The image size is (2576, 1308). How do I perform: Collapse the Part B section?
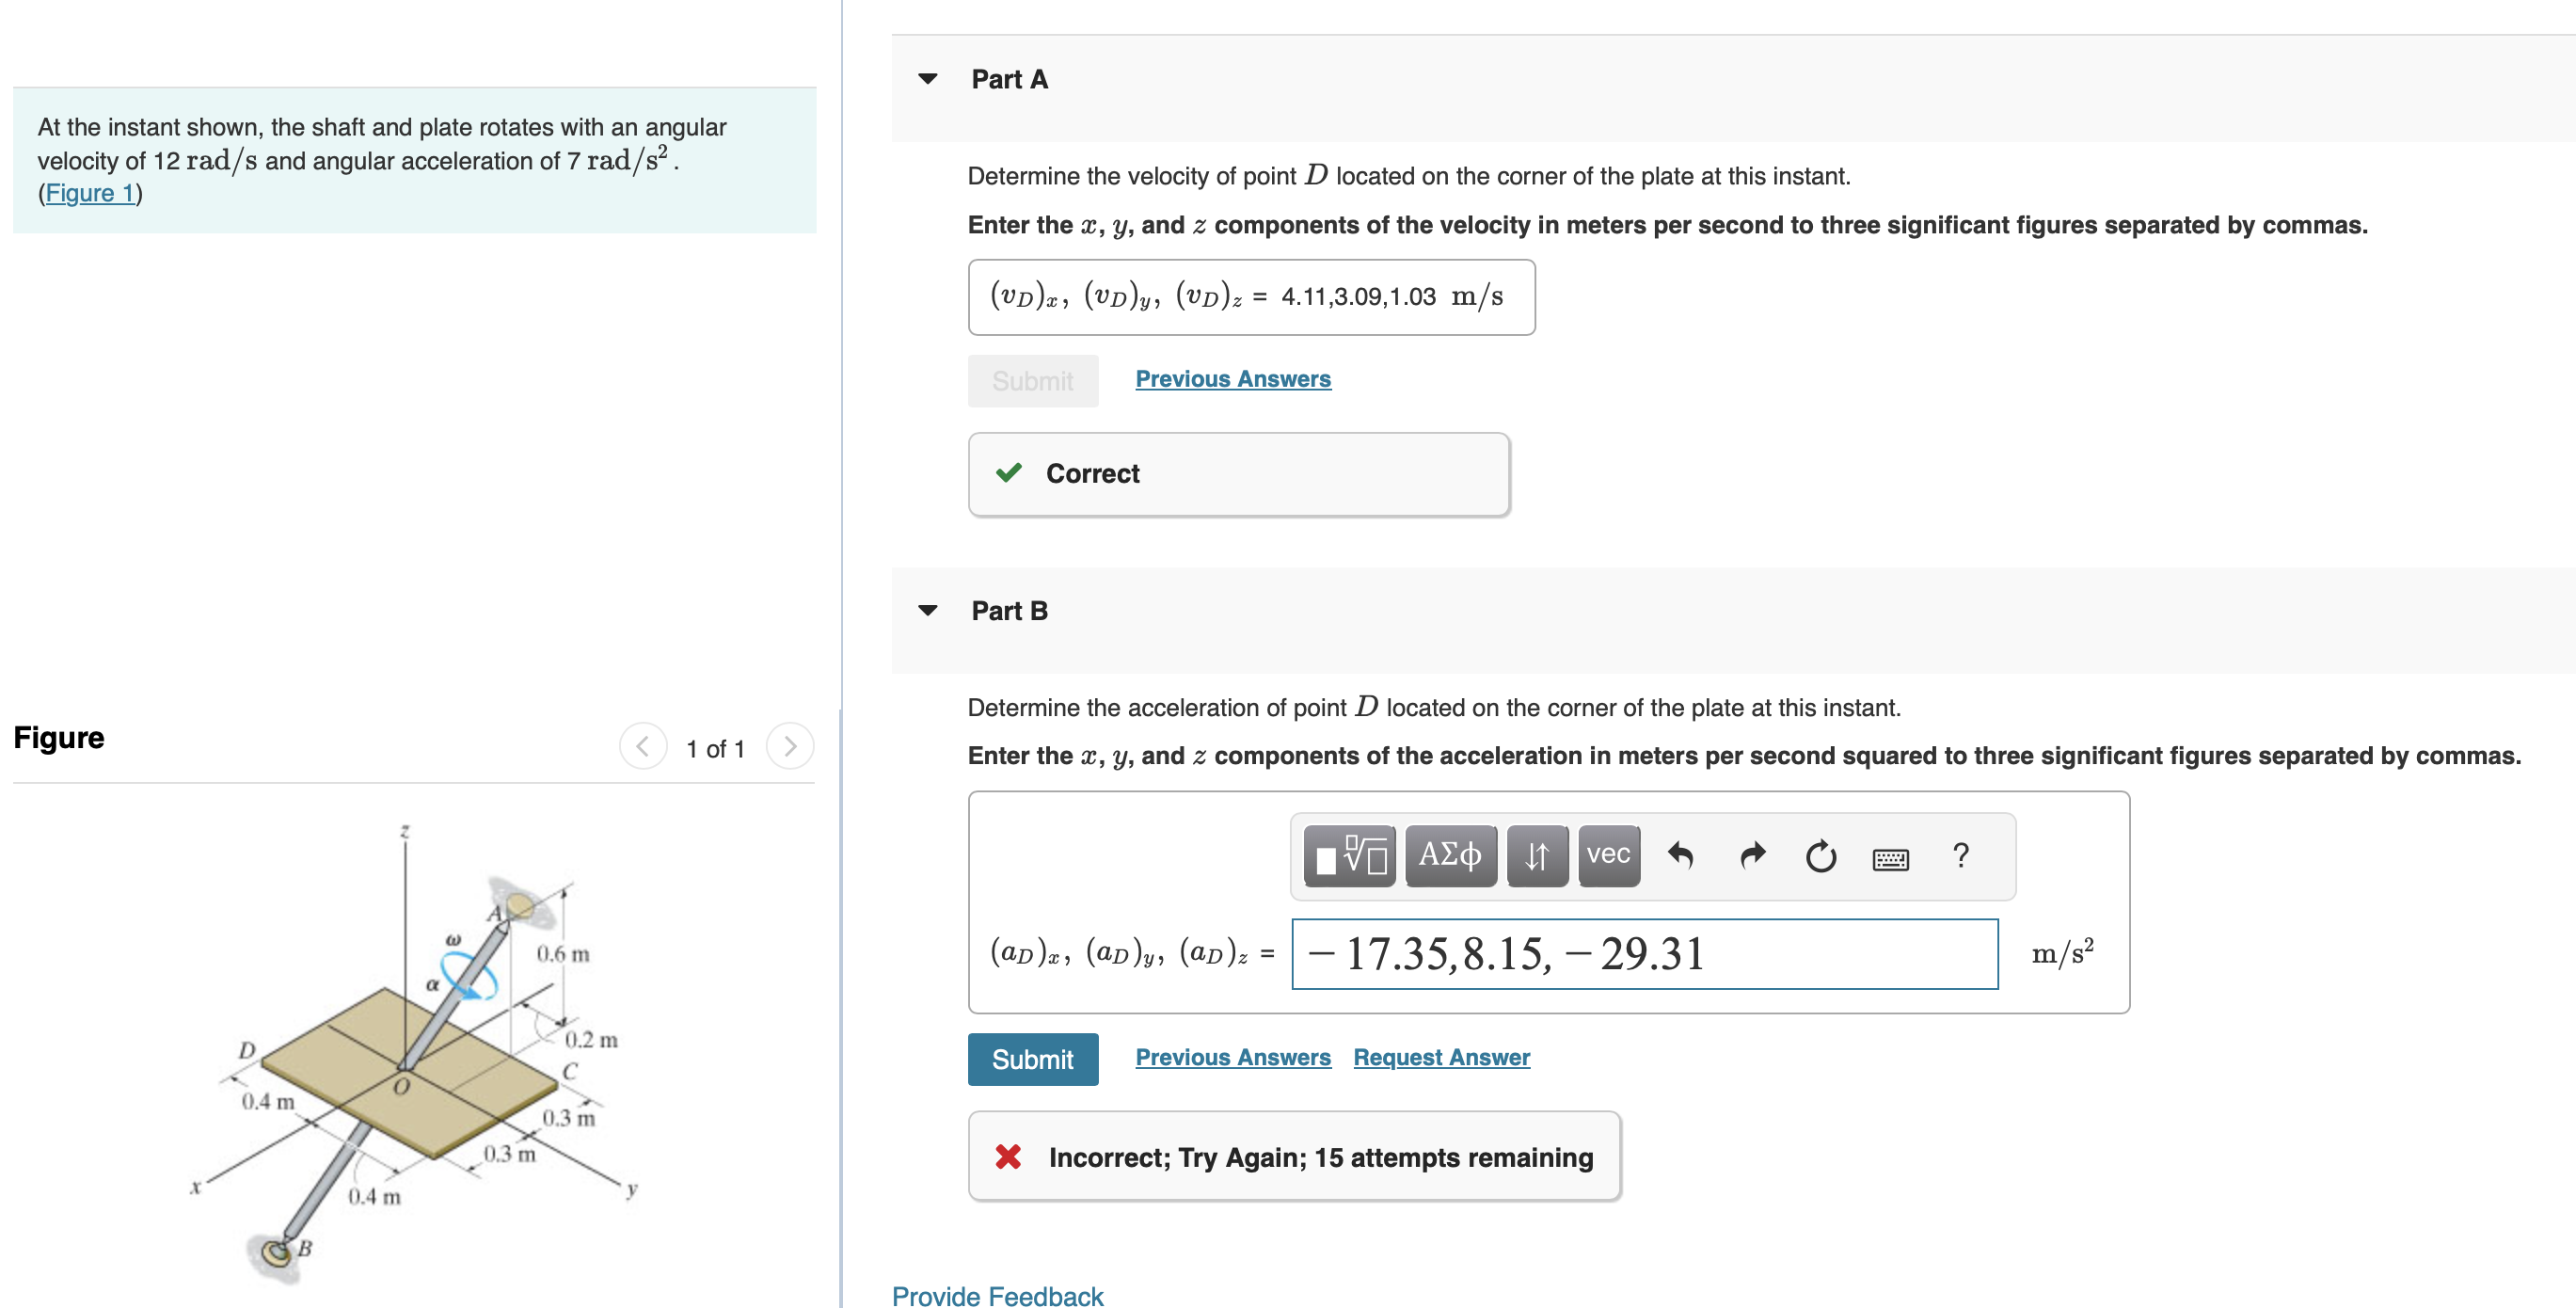click(928, 610)
